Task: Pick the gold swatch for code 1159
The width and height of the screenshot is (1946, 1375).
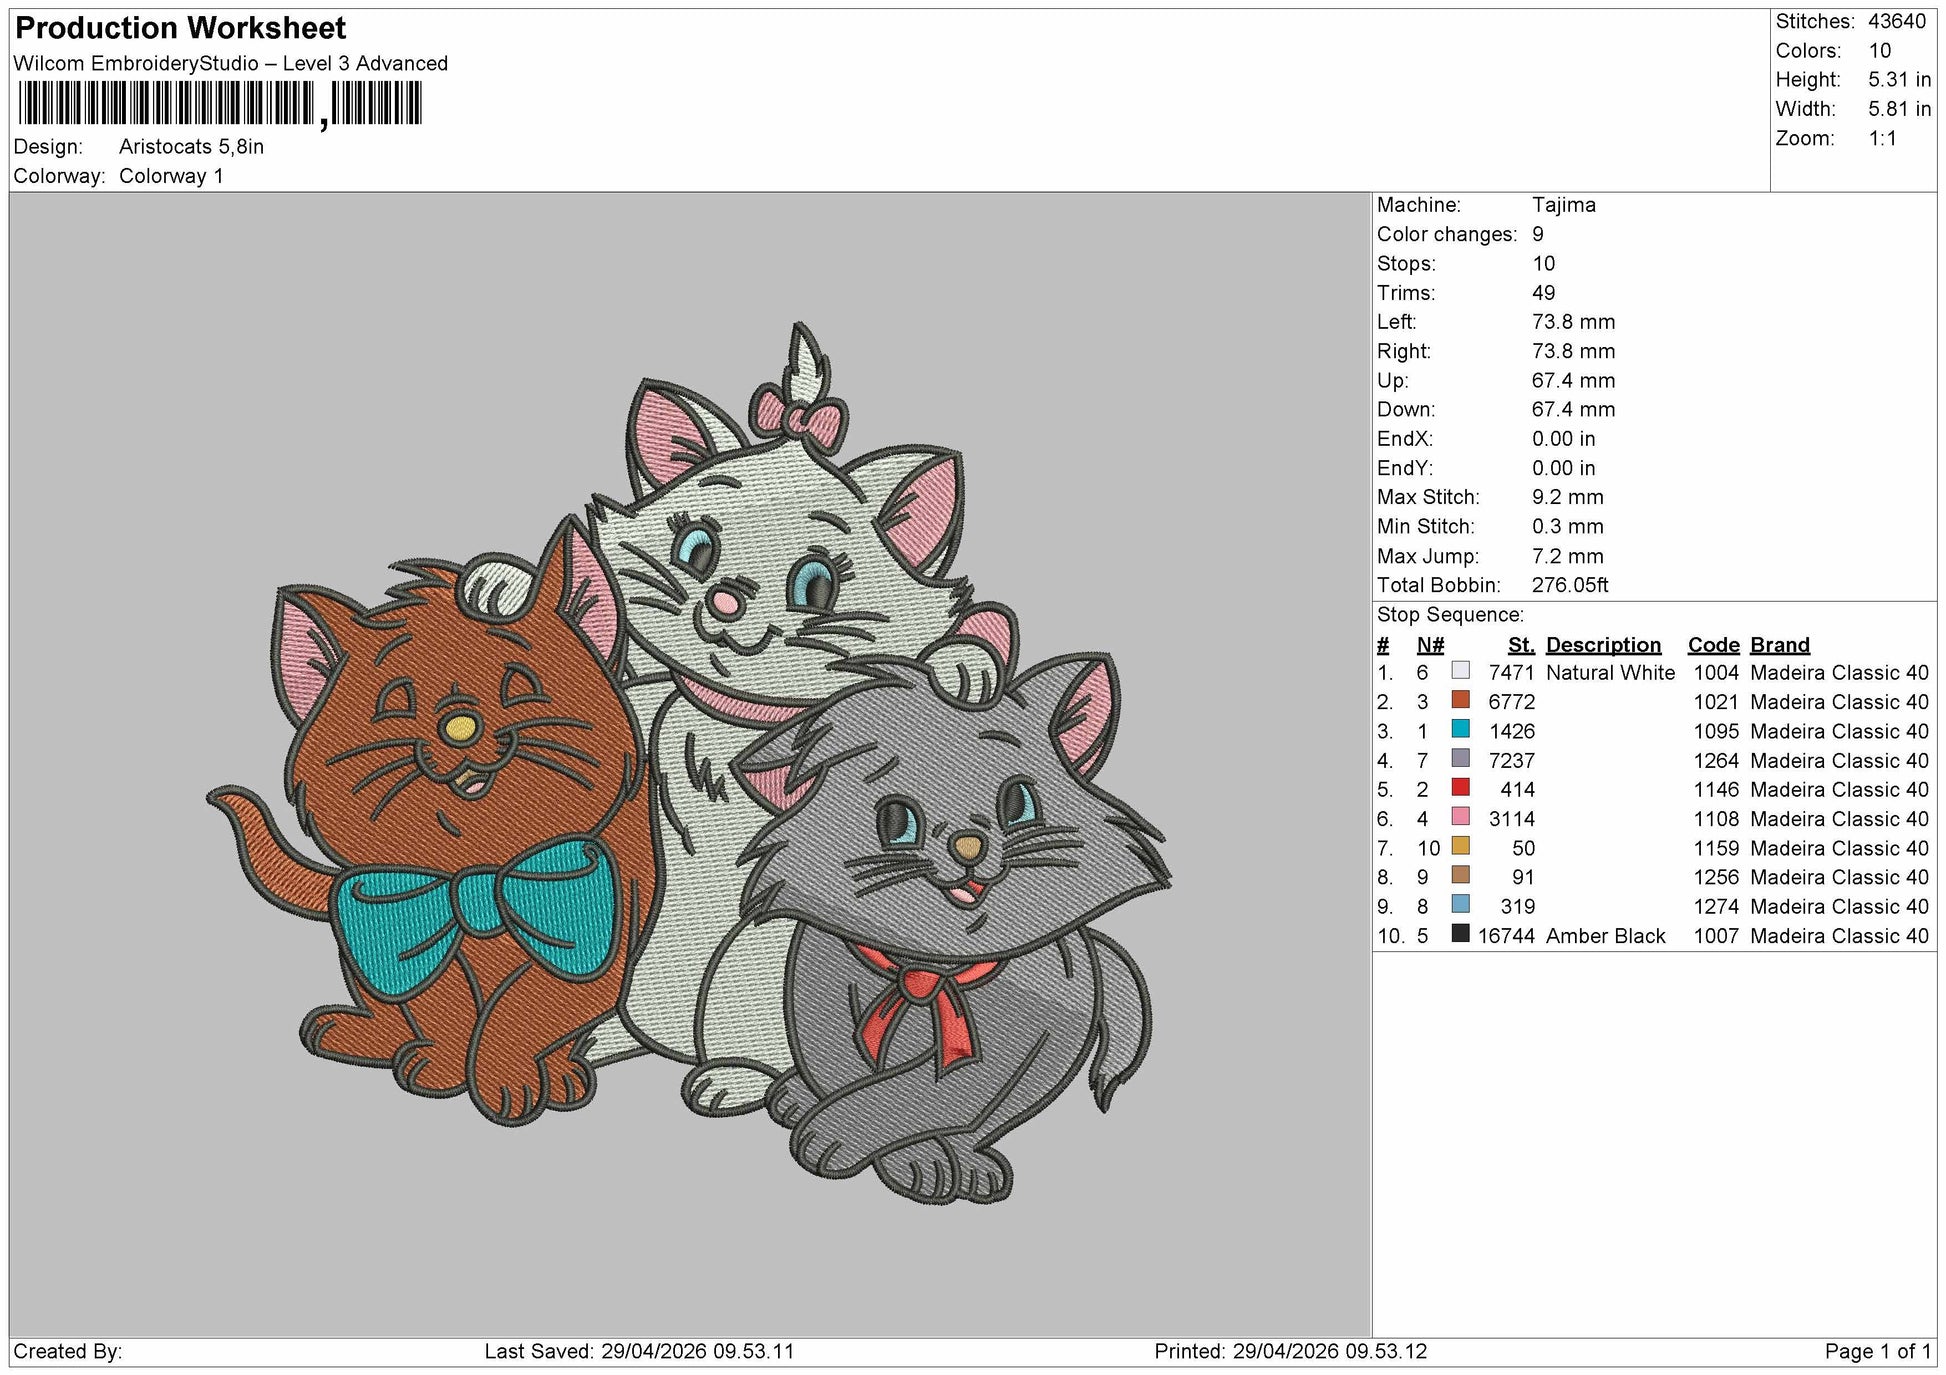Action: click(x=1461, y=846)
